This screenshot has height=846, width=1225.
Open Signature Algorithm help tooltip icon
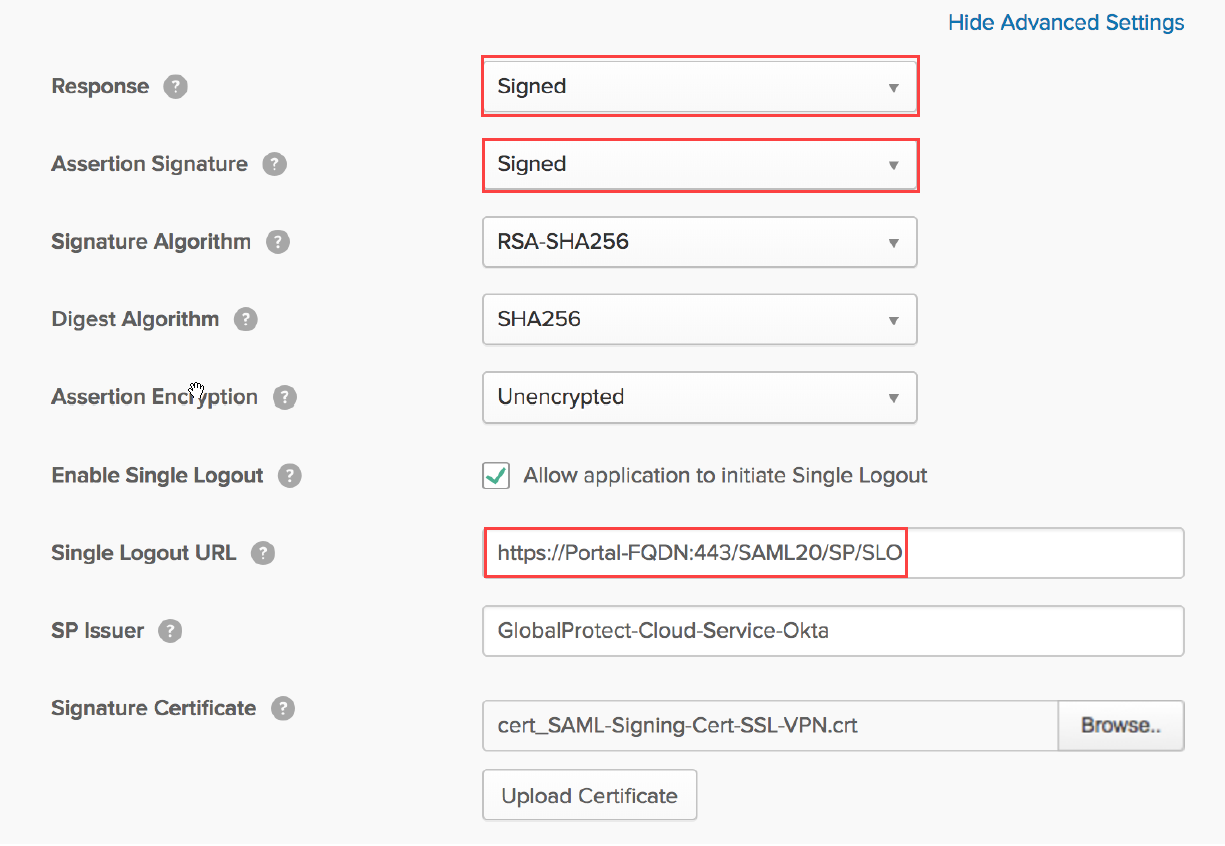278,242
